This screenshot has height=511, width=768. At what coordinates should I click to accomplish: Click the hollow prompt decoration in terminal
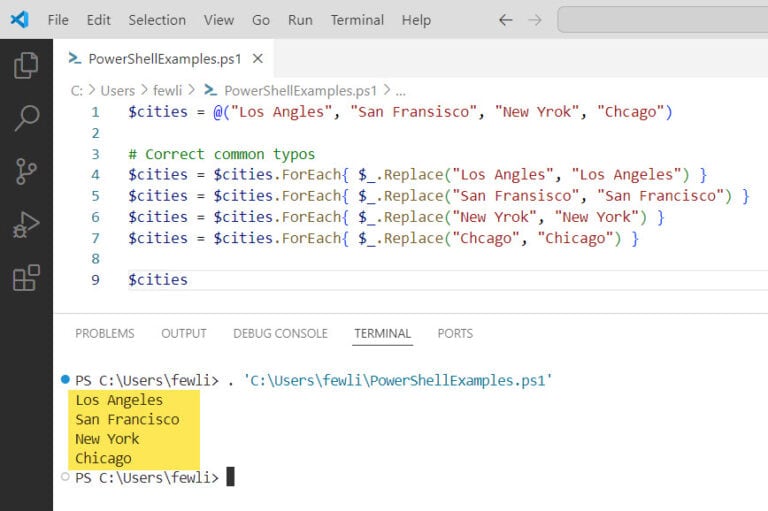[x=65, y=477]
